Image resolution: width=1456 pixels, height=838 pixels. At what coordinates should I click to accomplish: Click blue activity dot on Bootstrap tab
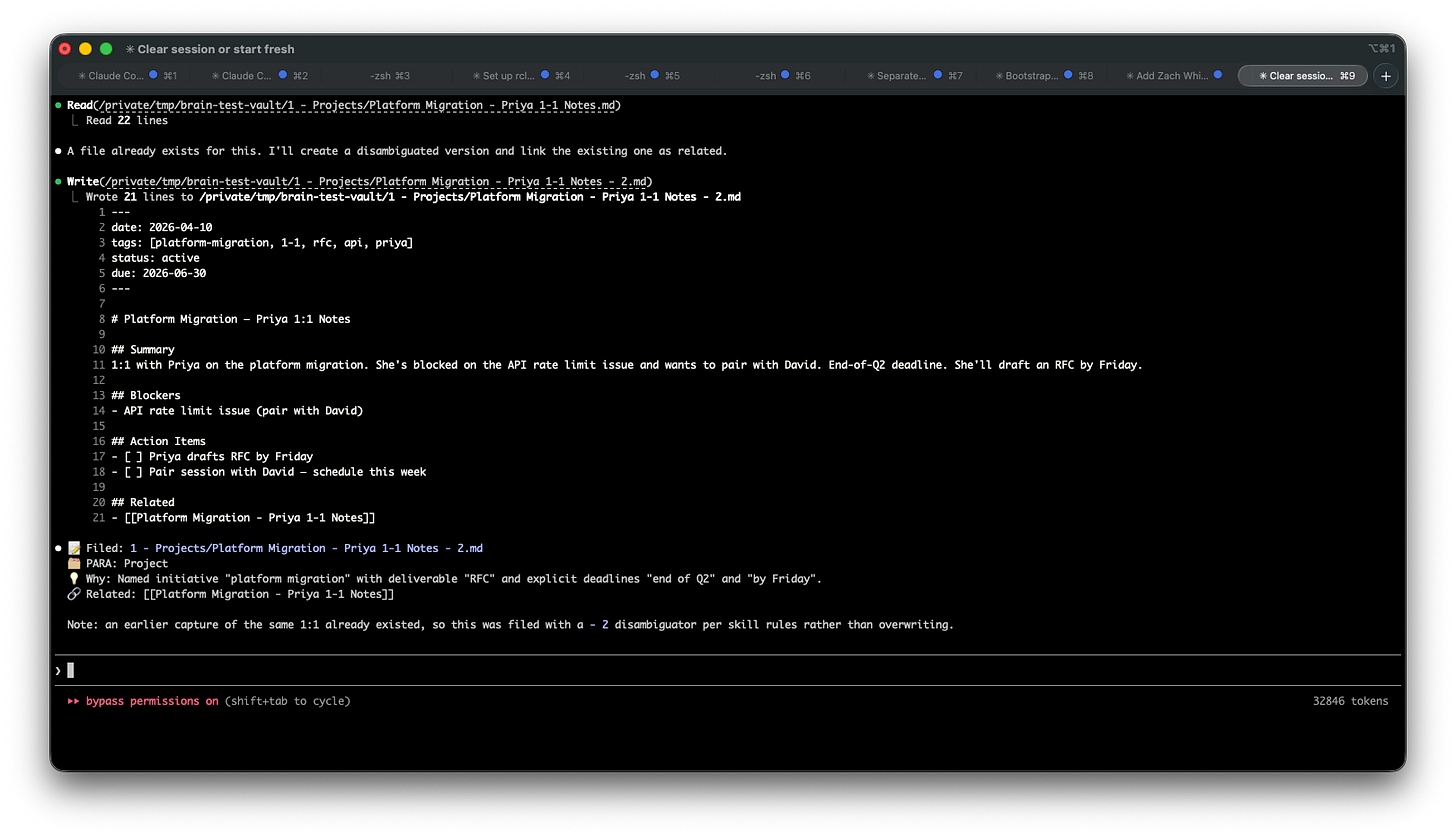[1068, 75]
